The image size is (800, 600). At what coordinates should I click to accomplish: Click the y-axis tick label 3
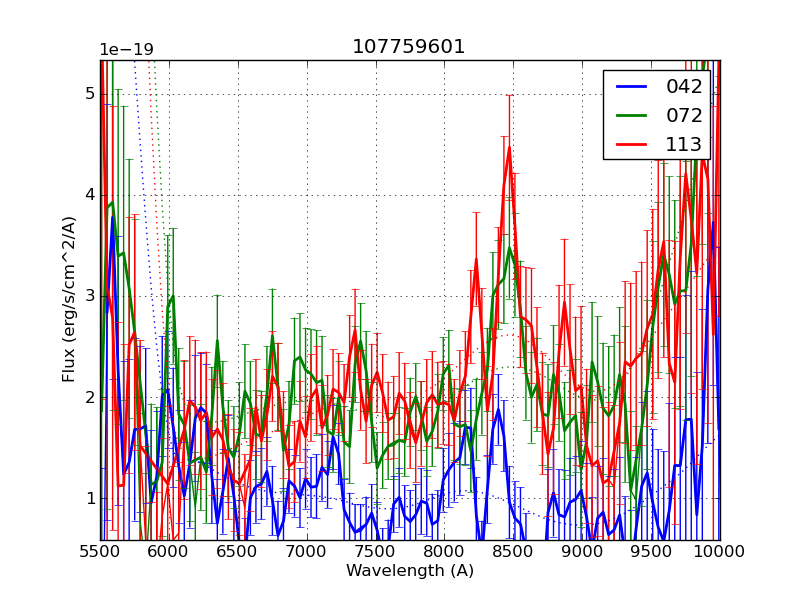pyautogui.click(x=89, y=296)
